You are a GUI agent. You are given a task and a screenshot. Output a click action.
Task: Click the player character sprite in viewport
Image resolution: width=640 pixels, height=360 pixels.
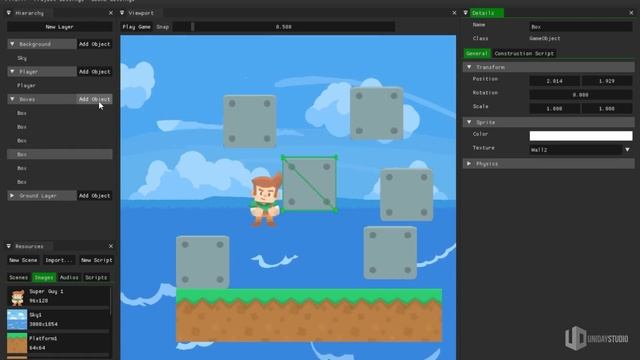point(265,200)
